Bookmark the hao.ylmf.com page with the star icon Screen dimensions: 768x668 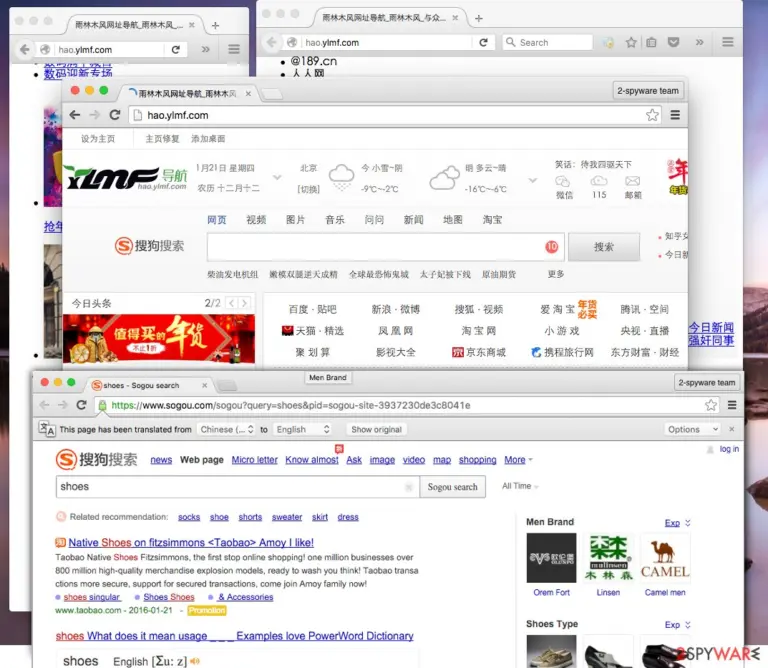652,115
